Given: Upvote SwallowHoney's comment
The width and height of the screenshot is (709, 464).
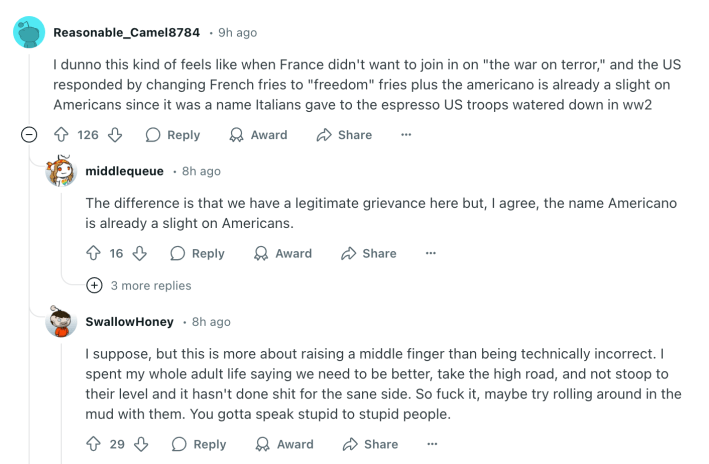Looking at the screenshot, I should (94, 444).
